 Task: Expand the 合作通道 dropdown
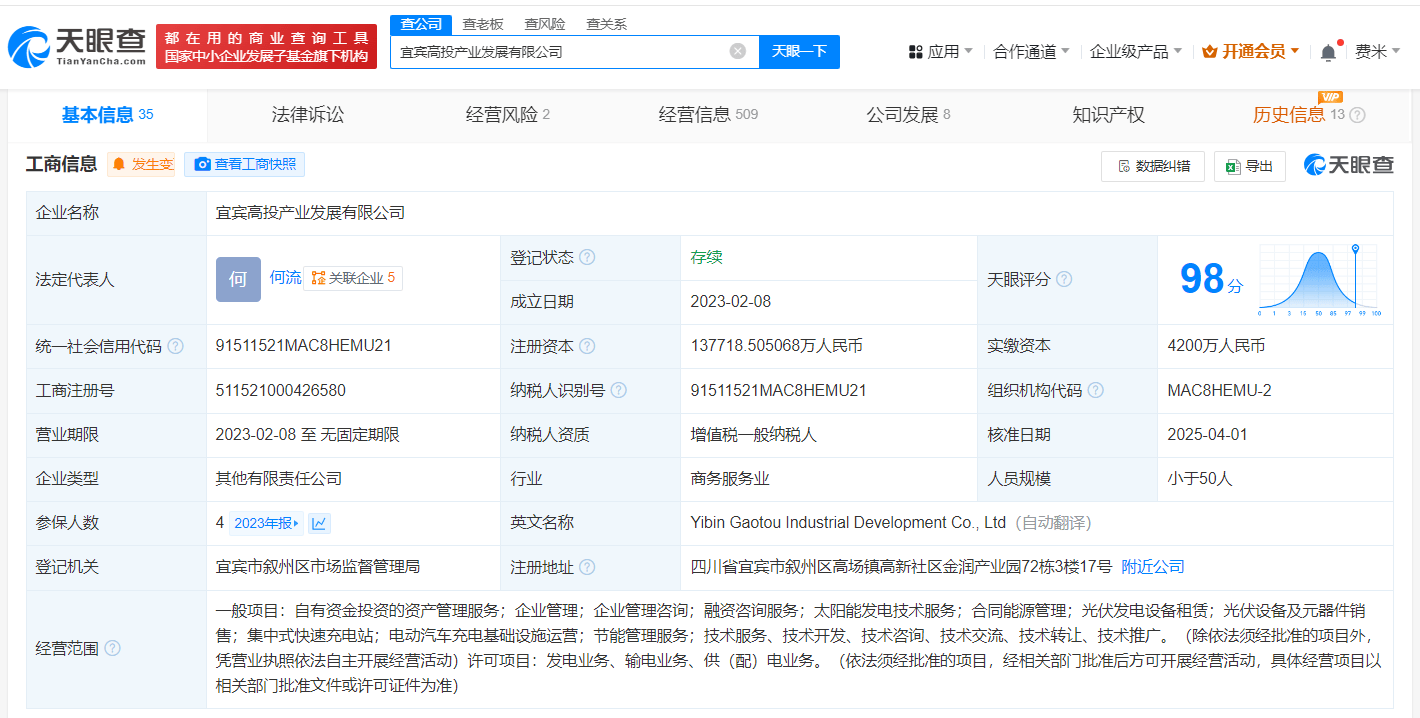[1031, 52]
